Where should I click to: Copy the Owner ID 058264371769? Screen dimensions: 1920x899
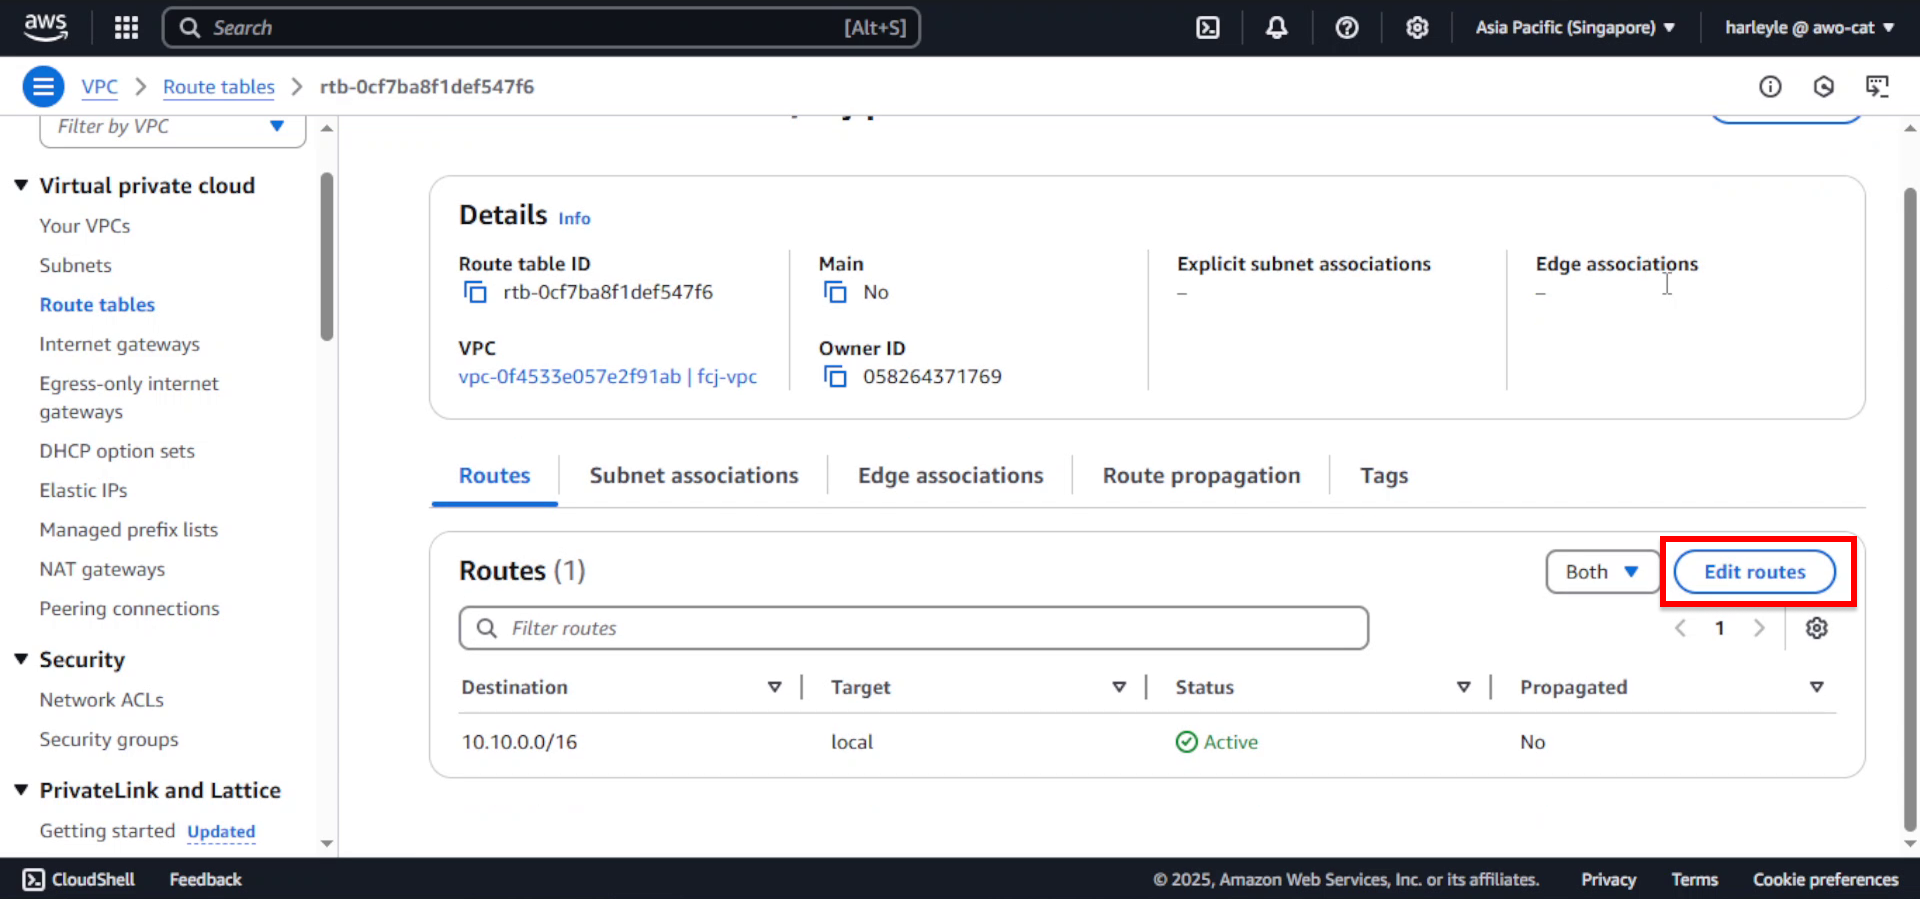[835, 377]
